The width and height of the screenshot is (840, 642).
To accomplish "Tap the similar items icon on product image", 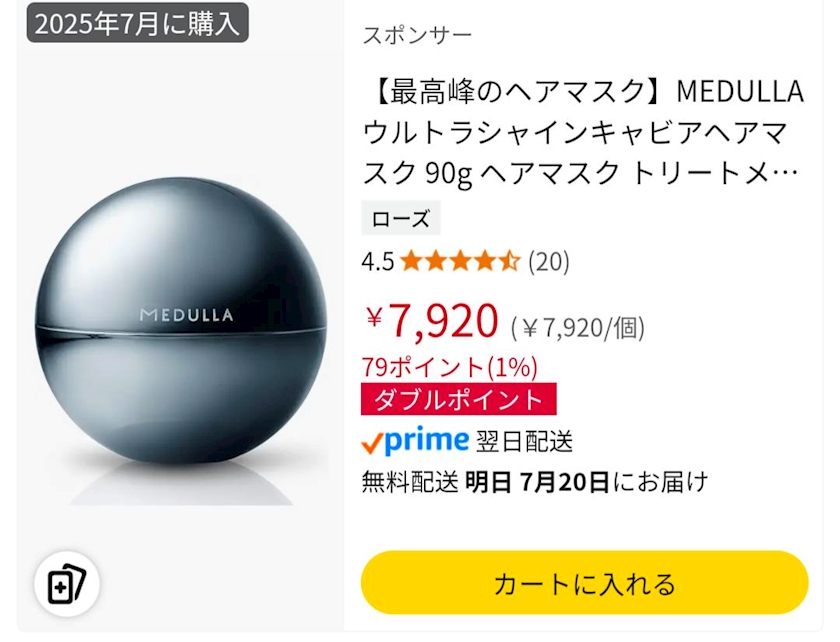I will [66, 585].
